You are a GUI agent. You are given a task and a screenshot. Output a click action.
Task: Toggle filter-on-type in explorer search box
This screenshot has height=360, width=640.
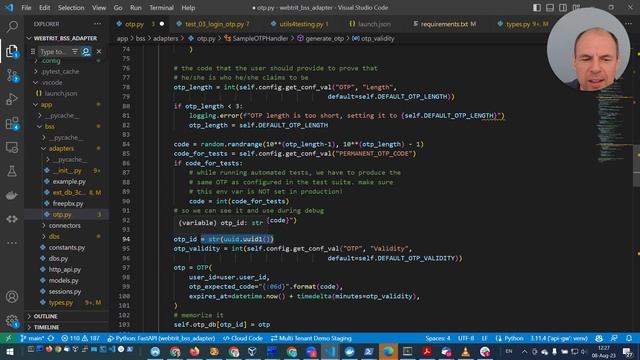click(75, 52)
